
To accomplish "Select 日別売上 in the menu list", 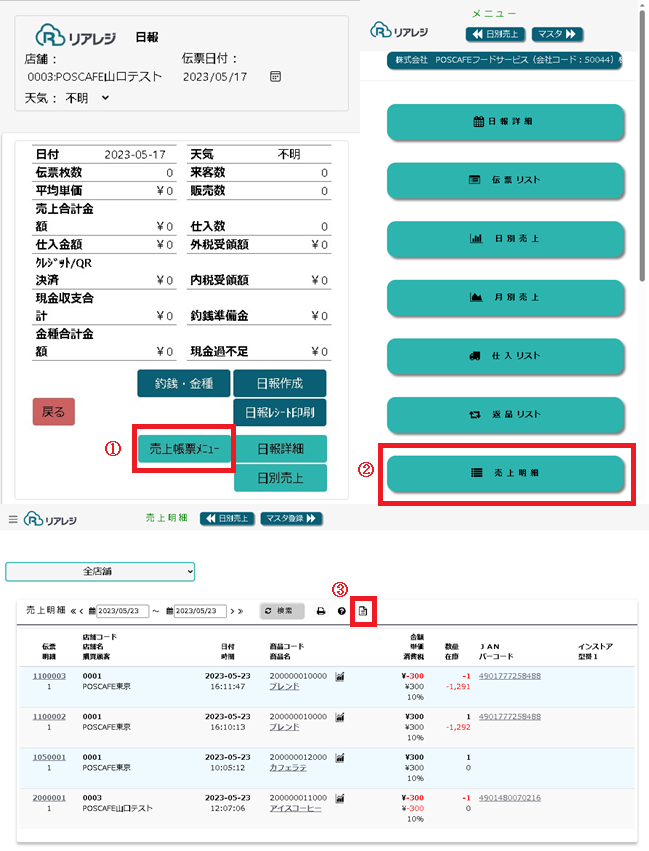I will 505,239.
